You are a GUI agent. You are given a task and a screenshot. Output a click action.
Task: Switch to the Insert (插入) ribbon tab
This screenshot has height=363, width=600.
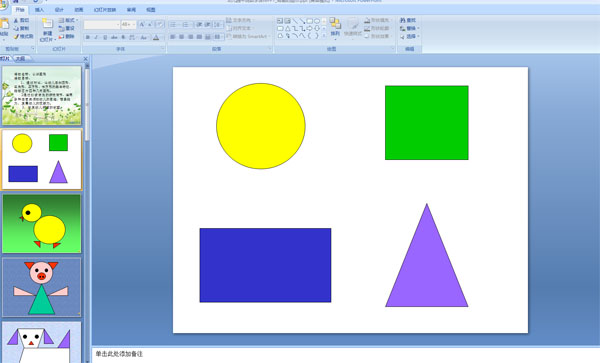click(x=39, y=10)
